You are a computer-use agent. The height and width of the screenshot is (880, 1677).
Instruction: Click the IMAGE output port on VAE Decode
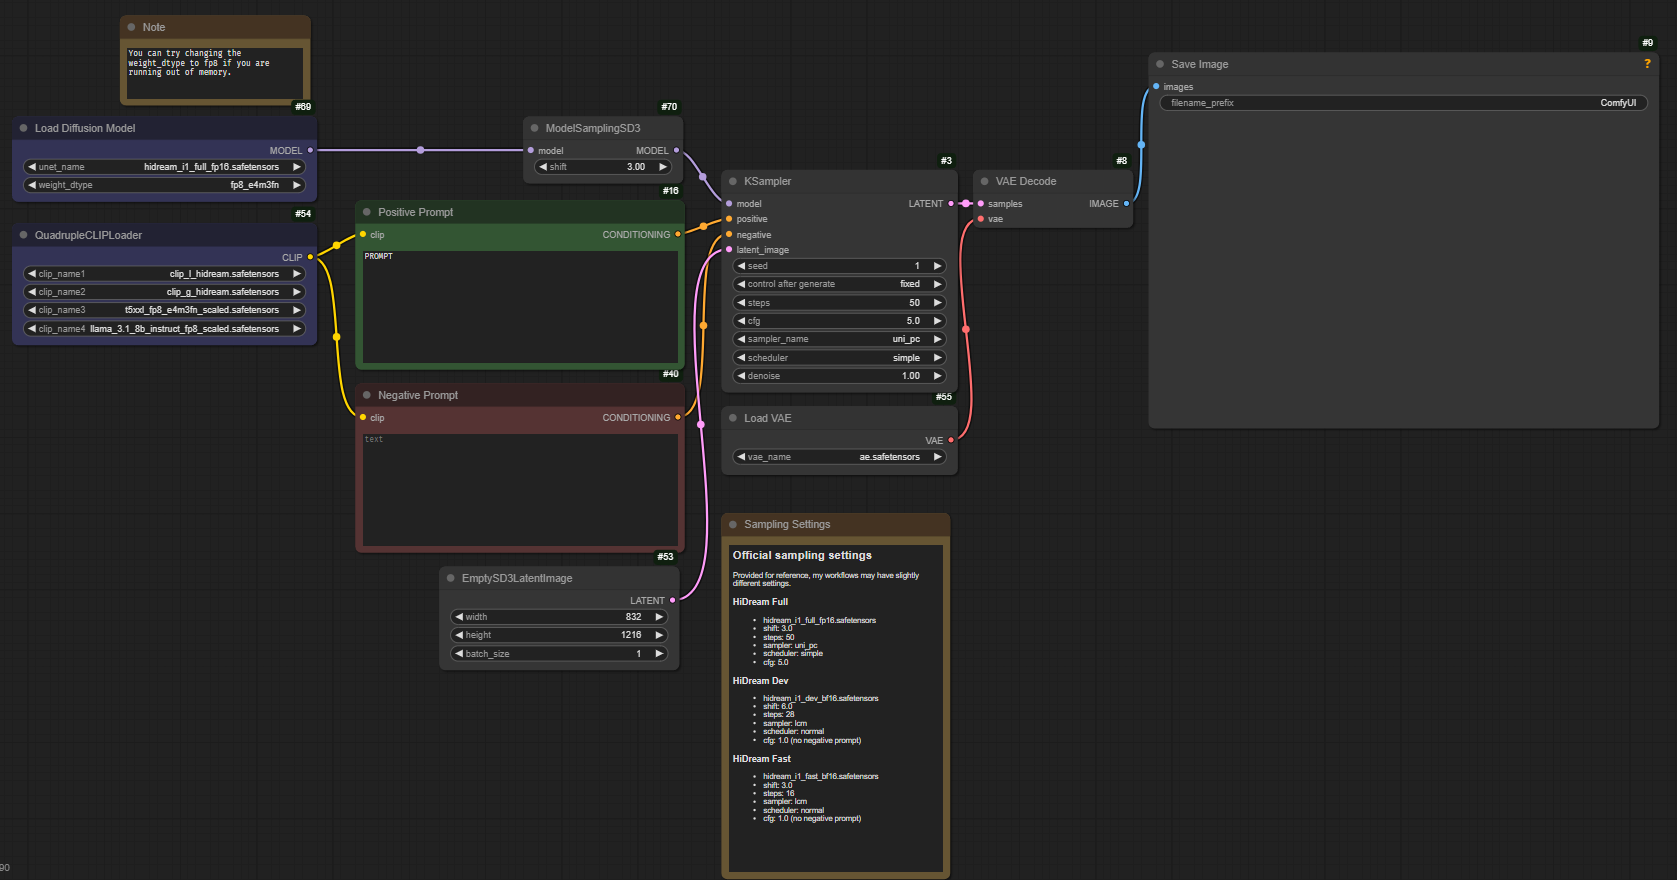[x=1127, y=204]
